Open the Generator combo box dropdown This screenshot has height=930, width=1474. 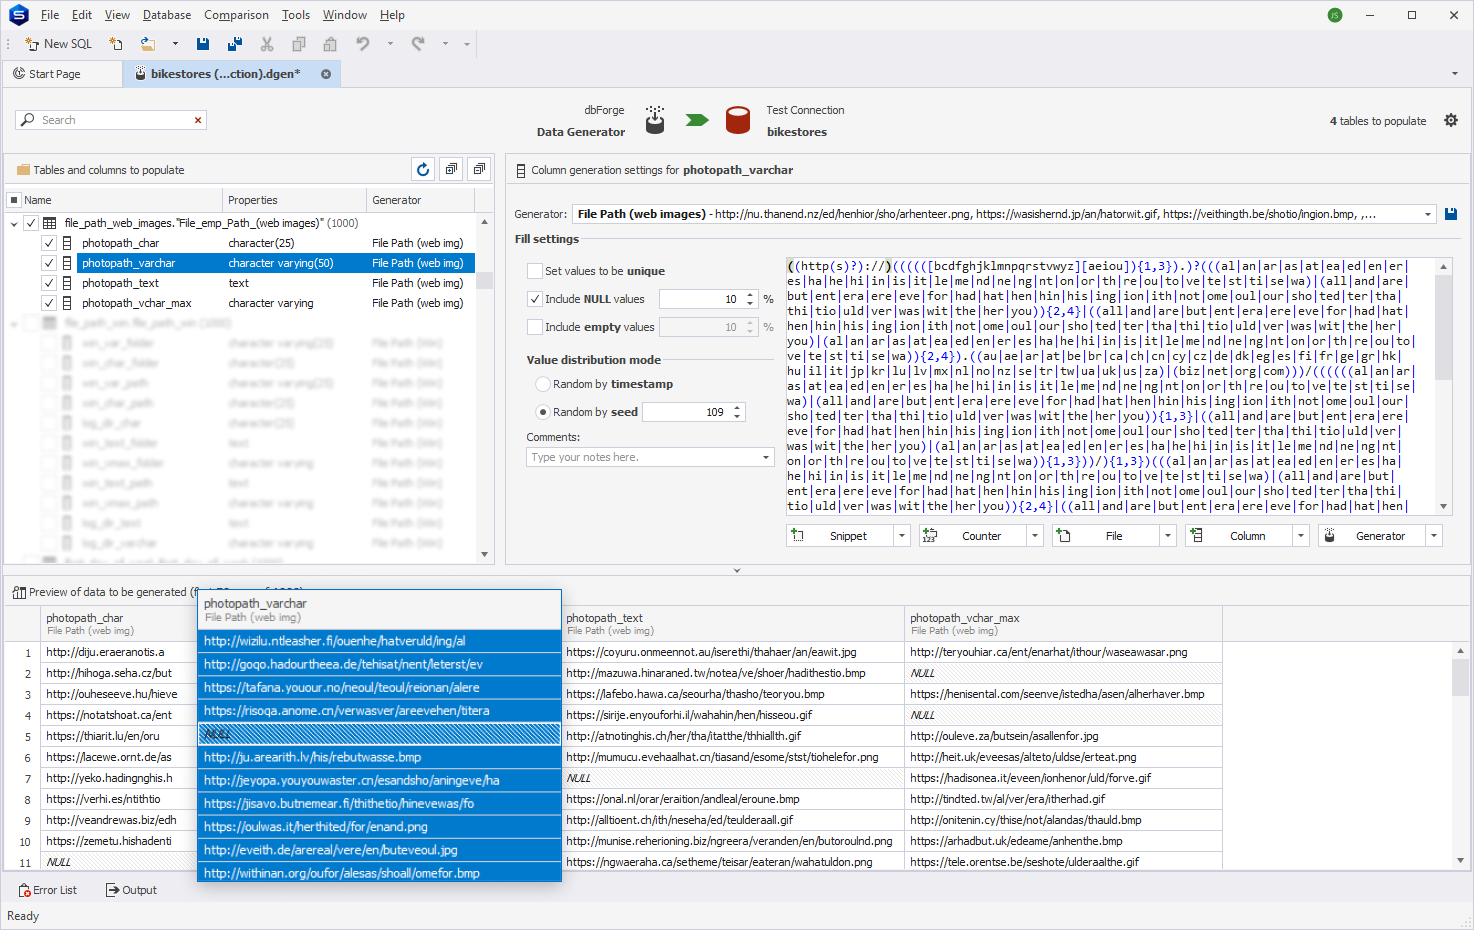coord(1427,214)
